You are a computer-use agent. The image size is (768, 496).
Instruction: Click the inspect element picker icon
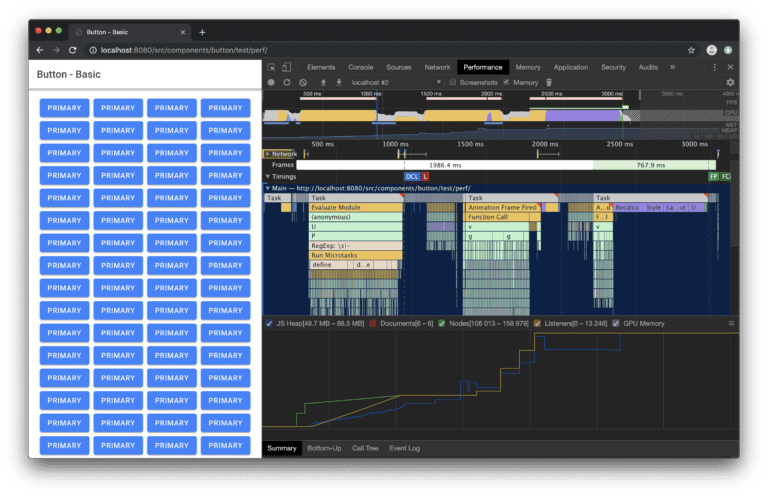point(271,68)
